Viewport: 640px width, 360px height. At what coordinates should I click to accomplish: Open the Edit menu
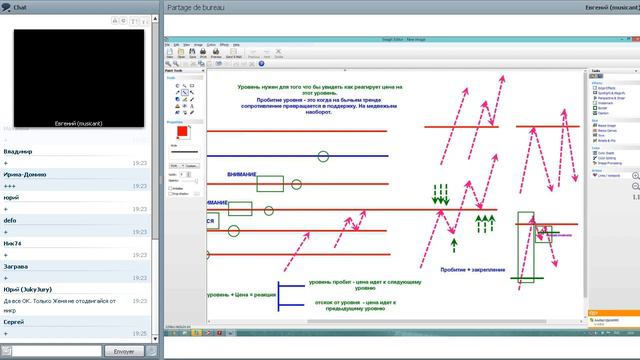[x=176, y=45]
